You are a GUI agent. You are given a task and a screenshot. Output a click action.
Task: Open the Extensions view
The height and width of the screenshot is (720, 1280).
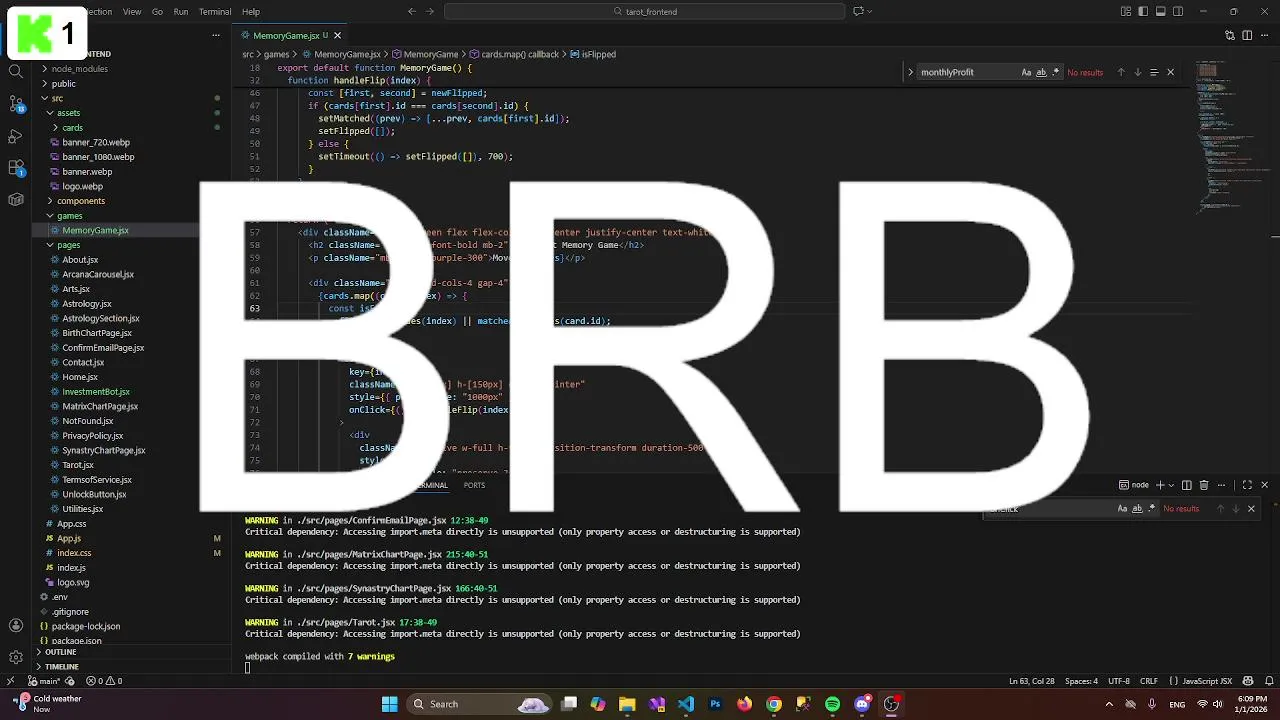point(16,167)
